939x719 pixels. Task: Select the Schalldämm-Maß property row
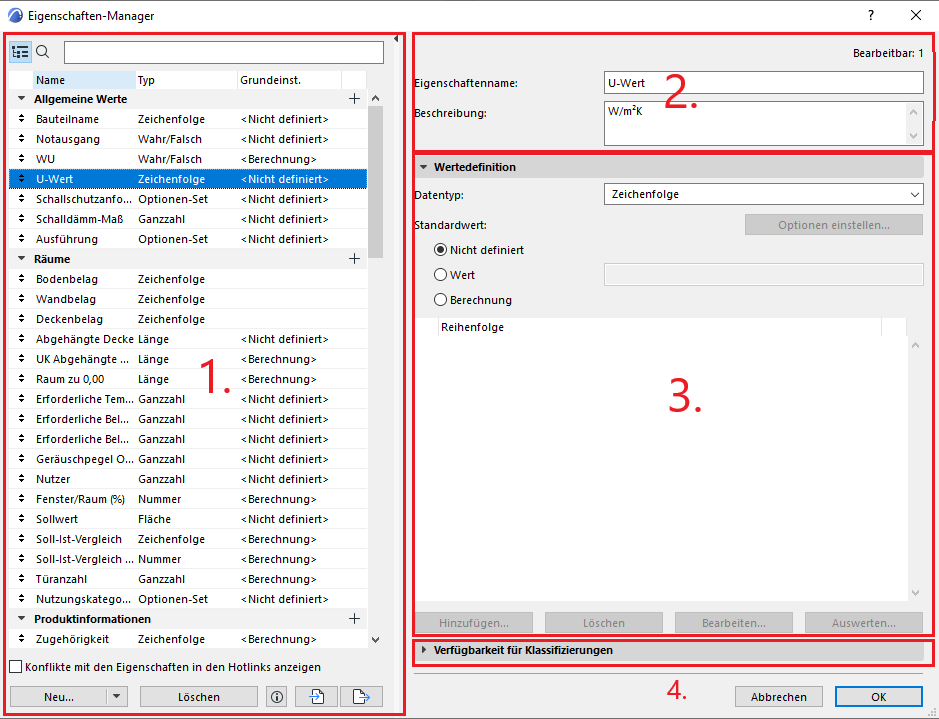click(80, 219)
